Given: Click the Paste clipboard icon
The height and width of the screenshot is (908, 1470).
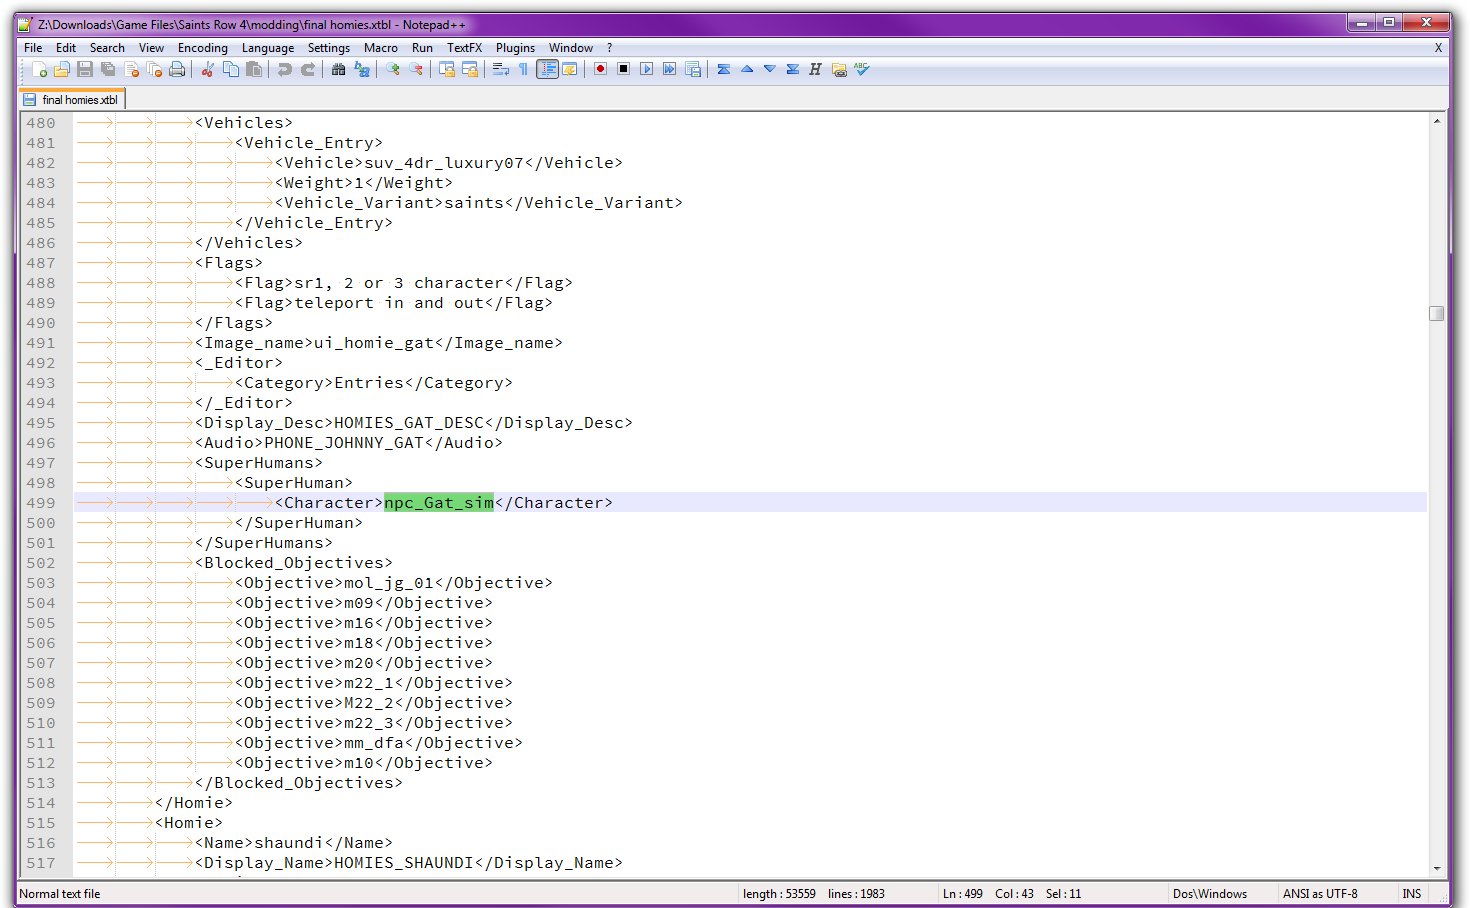Looking at the screenshot, I should [254, 69].
